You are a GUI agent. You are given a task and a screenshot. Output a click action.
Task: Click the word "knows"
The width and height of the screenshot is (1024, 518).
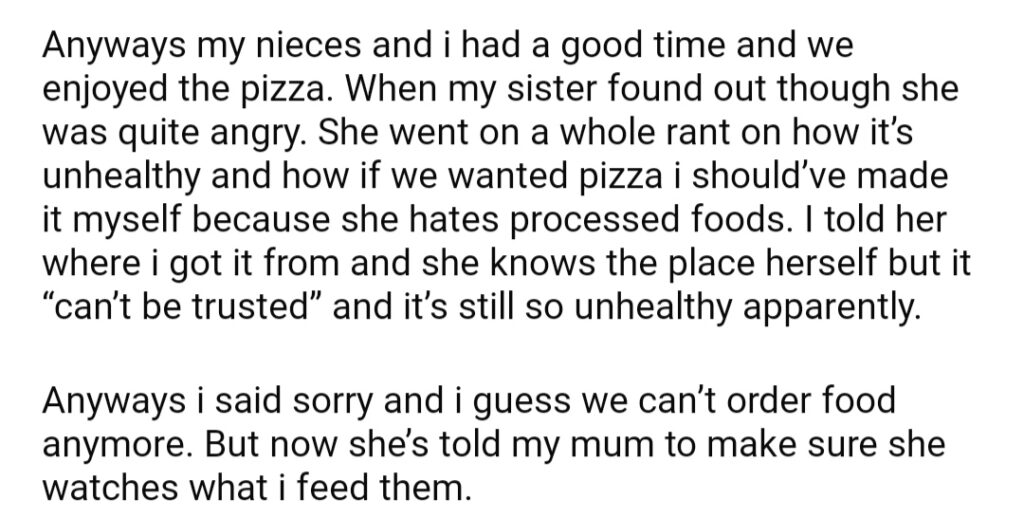[543, 264]
